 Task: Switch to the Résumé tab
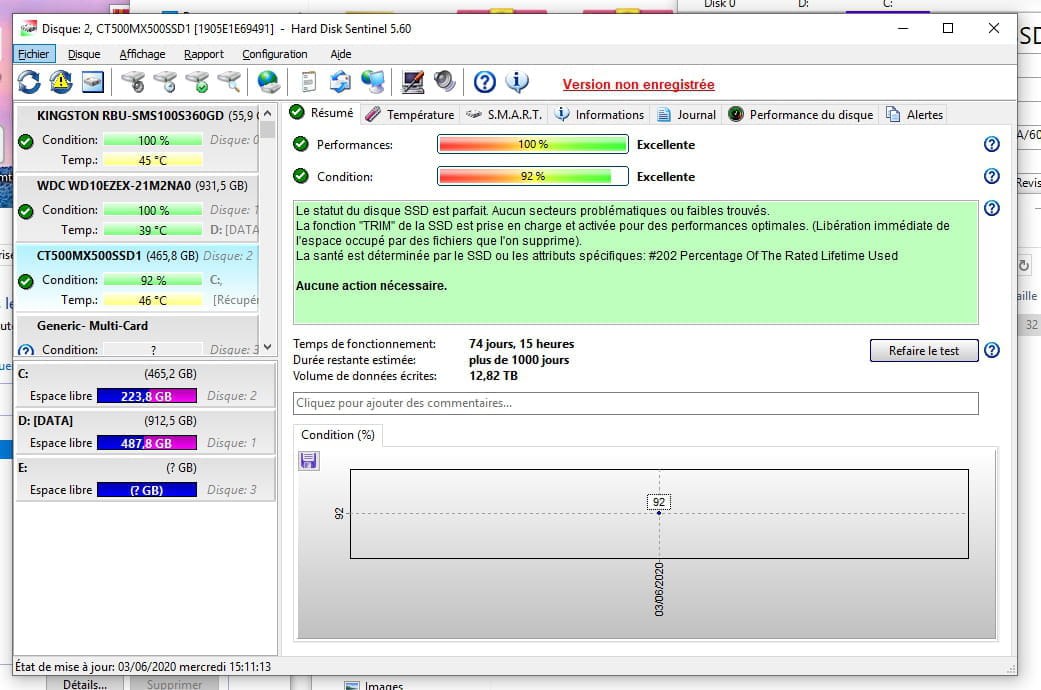click(322, 113)
